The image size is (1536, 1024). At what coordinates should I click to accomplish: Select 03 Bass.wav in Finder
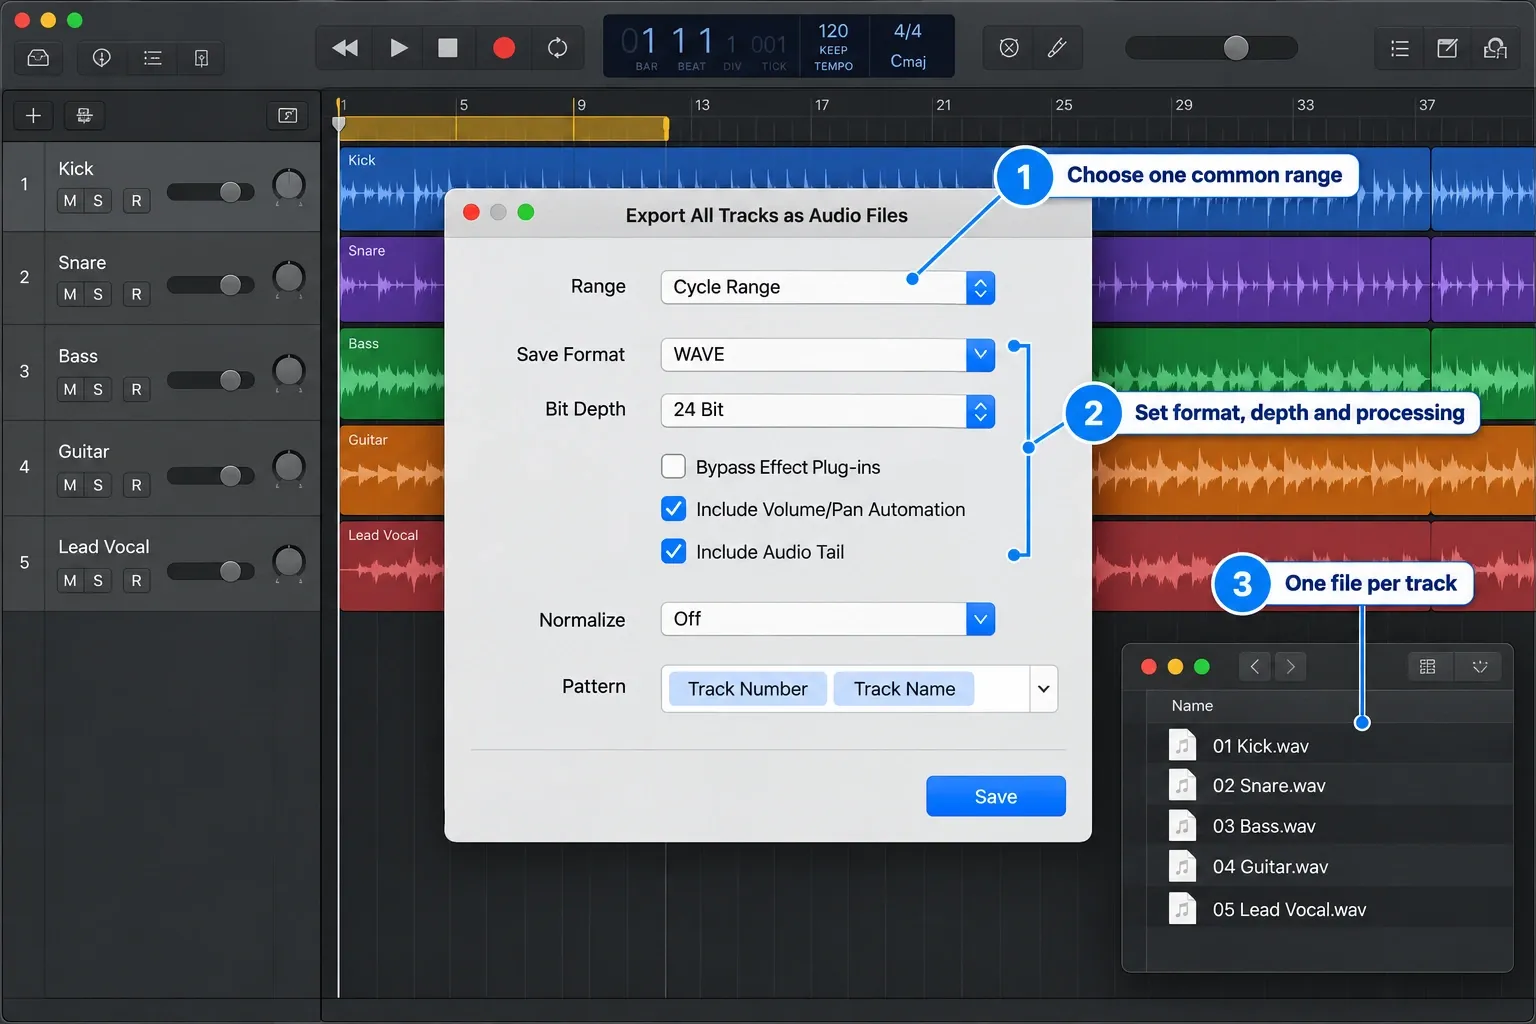coord(1329,826)
